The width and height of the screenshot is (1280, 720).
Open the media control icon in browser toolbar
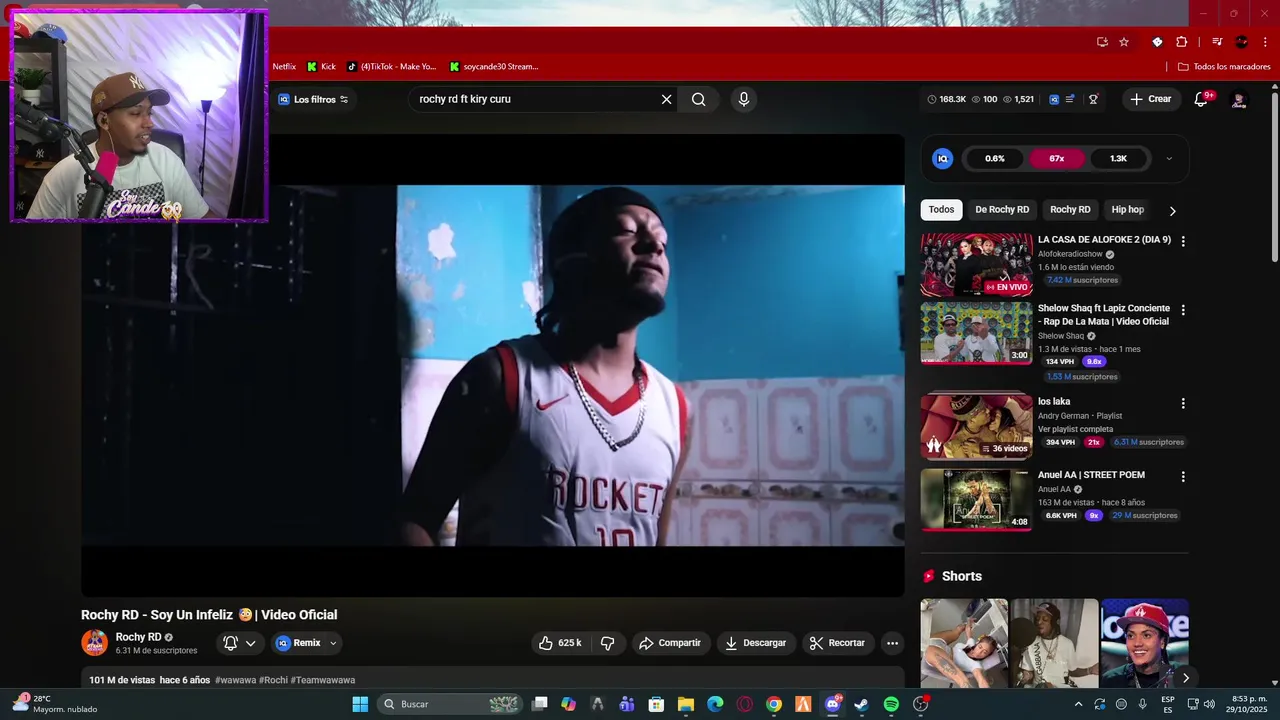1217,42
